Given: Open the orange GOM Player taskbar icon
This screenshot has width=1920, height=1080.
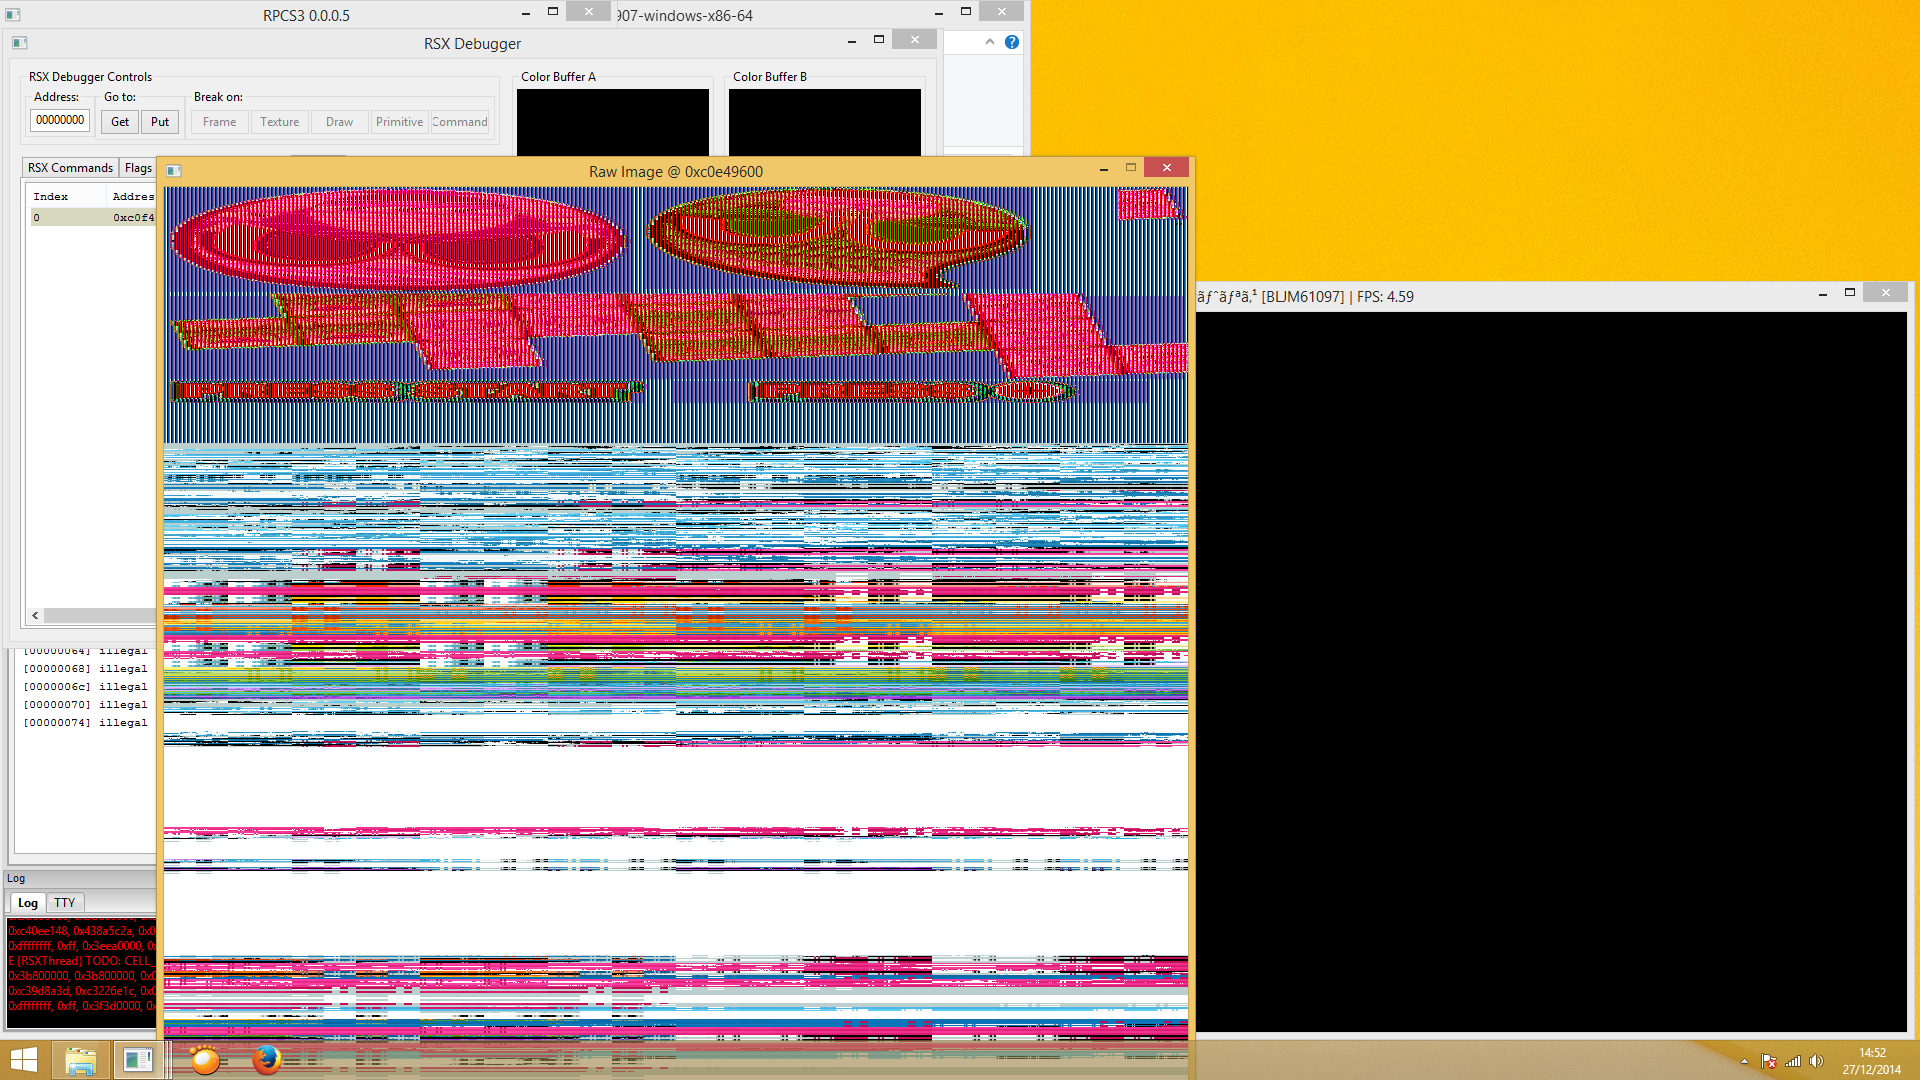Looking at the screenshot, I should [x=204, y=1060].
